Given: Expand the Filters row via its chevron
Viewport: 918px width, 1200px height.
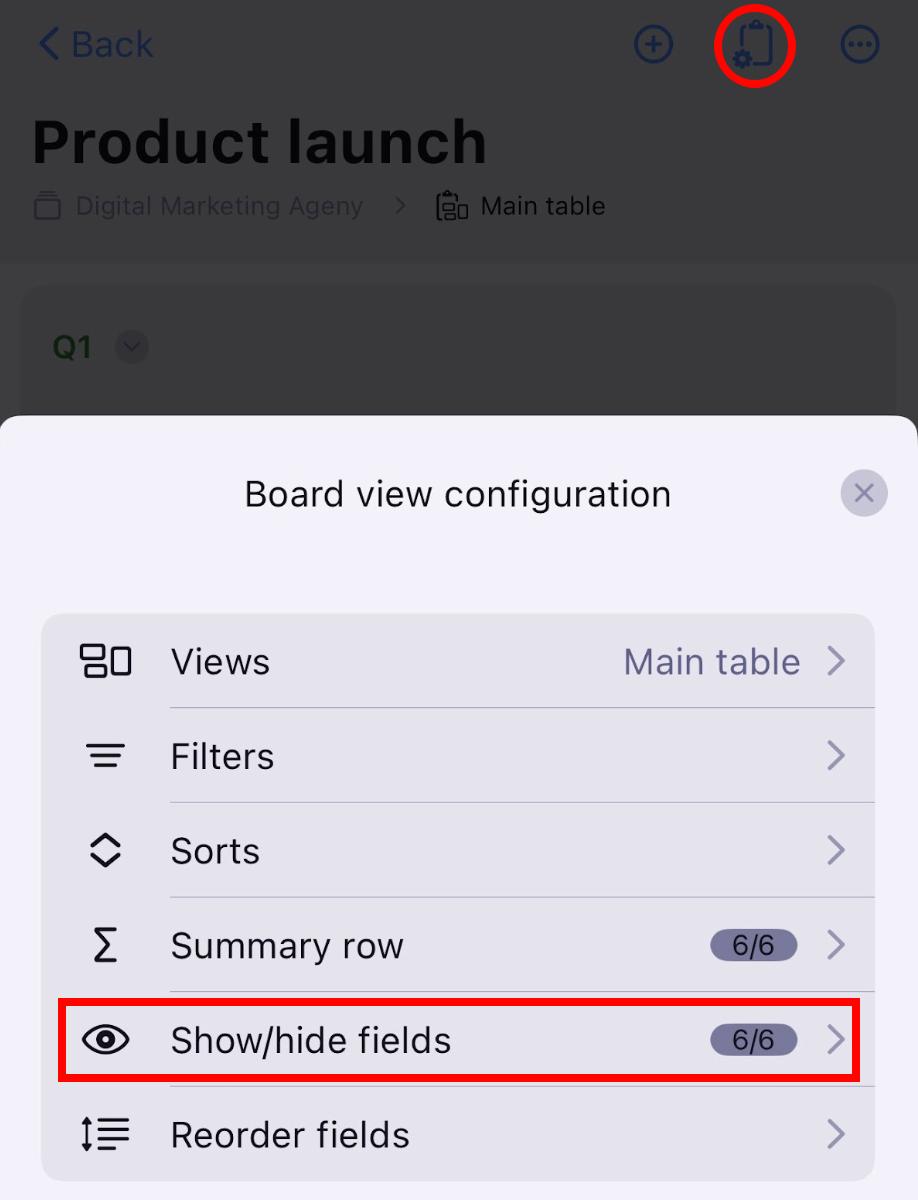Looking at the screenshot, I should coord(836,756).
